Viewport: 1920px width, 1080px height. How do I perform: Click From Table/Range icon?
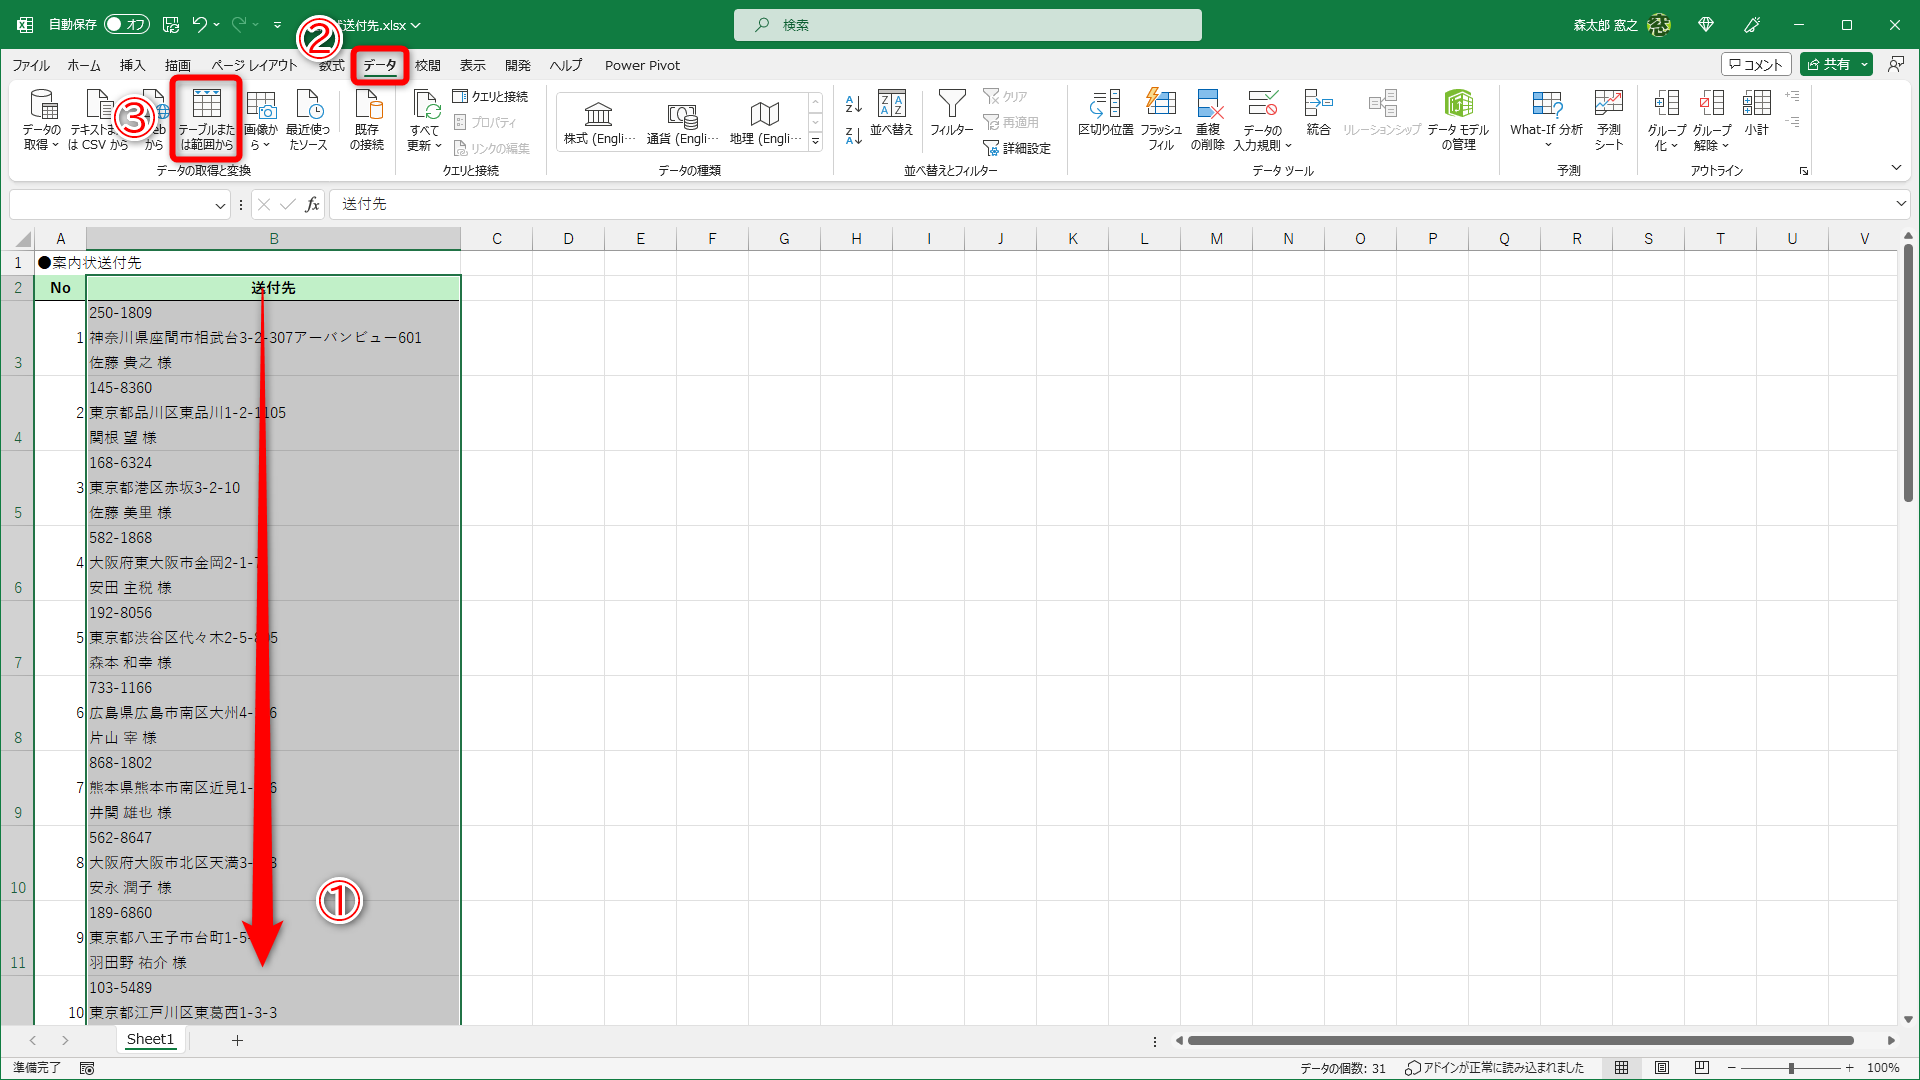point(206,104)
